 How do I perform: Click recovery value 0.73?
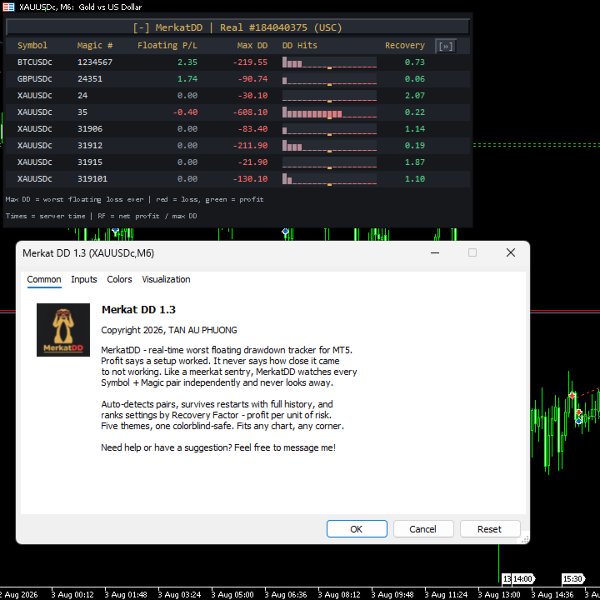(415, 62)
